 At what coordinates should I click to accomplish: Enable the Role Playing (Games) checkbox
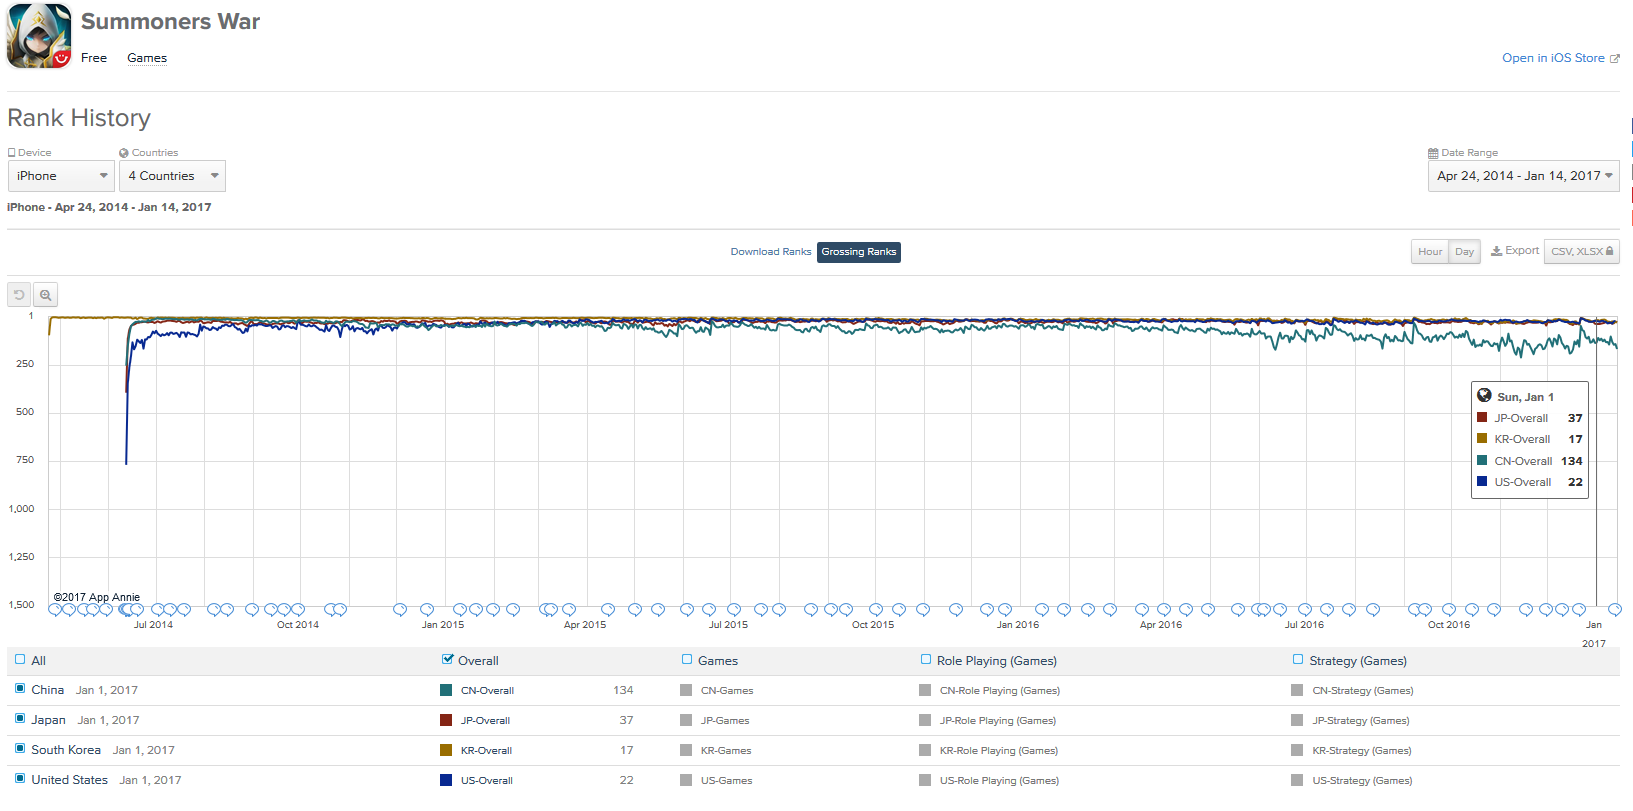tap(926, 660)
